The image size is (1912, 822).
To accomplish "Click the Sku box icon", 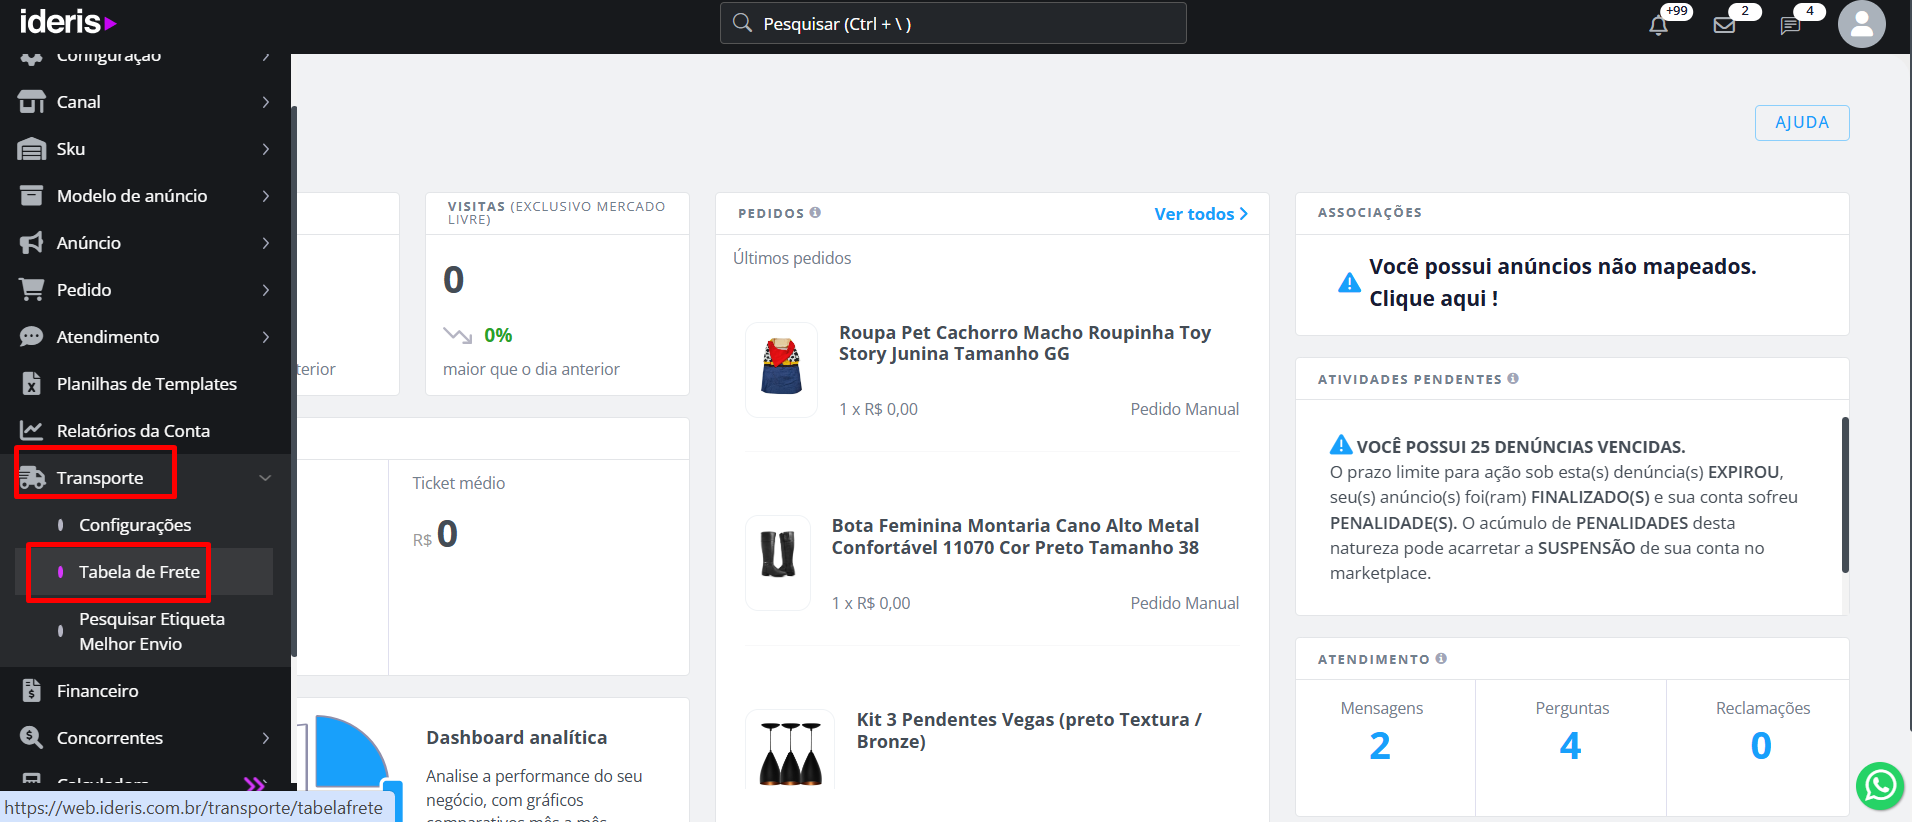I will (32, 149).
